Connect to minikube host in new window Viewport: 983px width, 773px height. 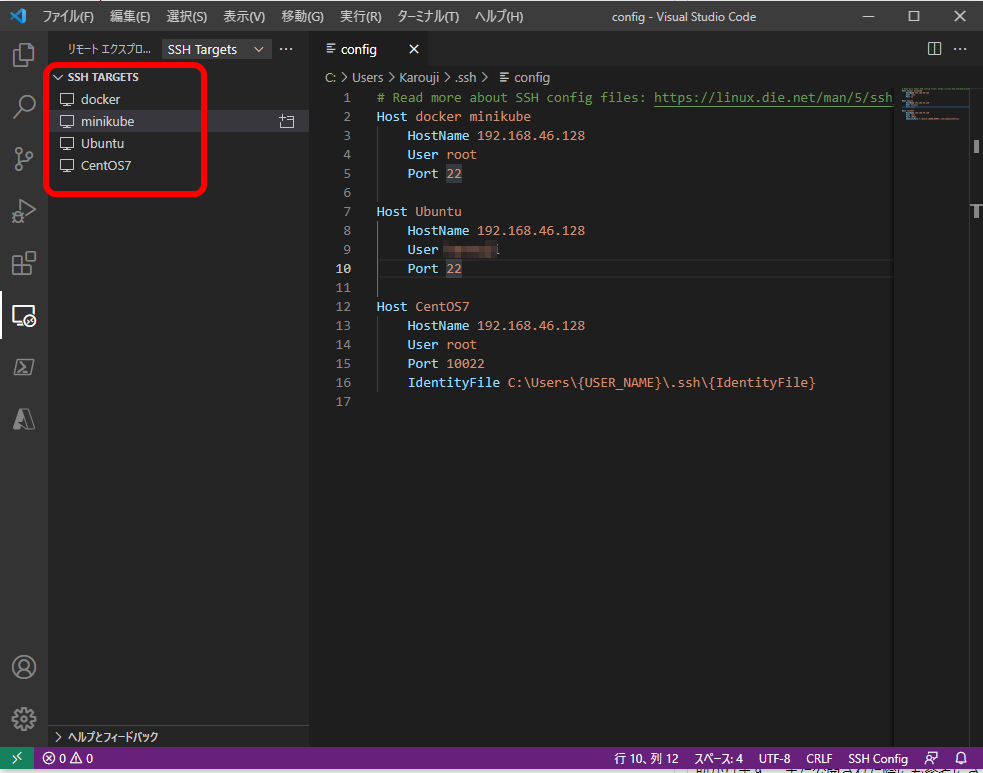(x=286, y=121)
